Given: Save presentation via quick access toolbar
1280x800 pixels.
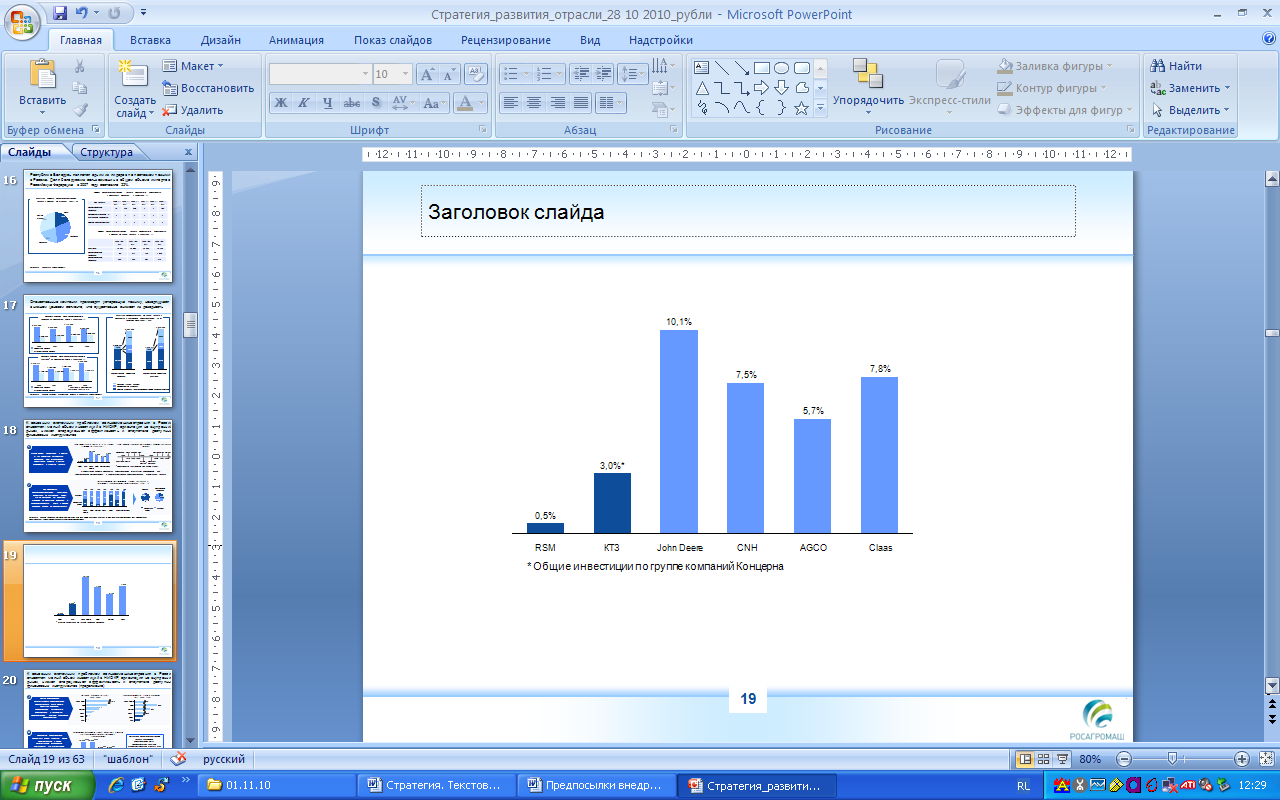Looking at the screenshot, I should coord(60,14).
